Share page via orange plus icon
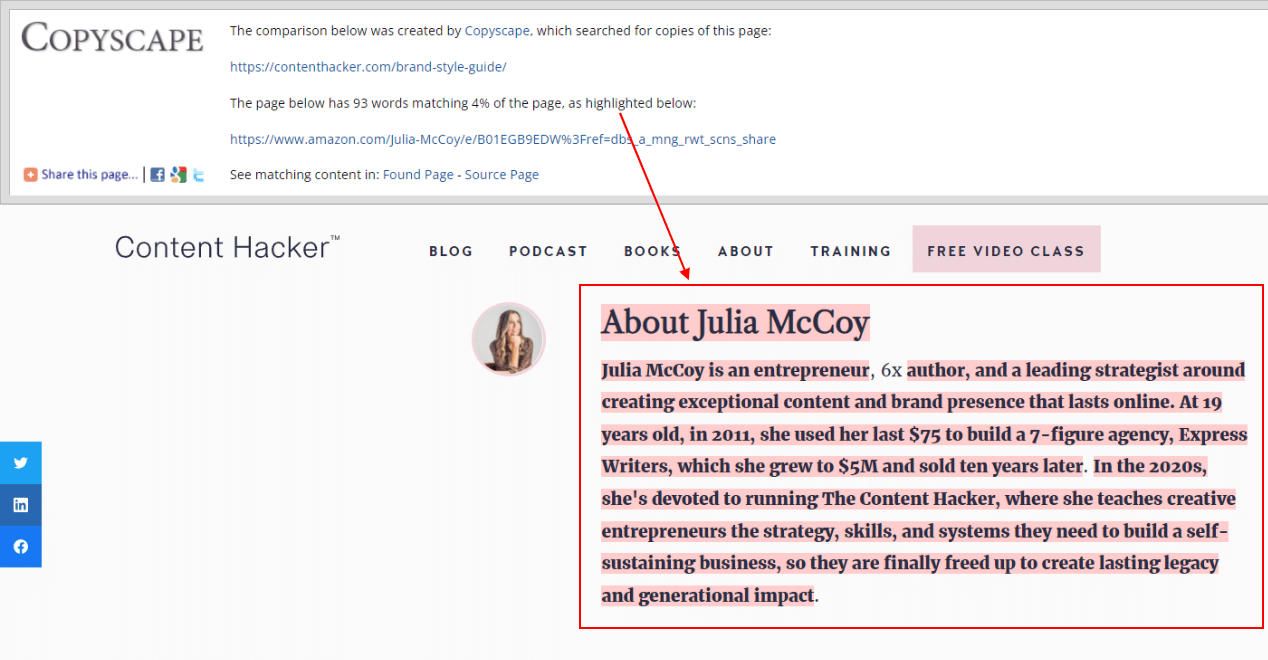This screenshot has width=1268, height=660. [x=30, y=175]
